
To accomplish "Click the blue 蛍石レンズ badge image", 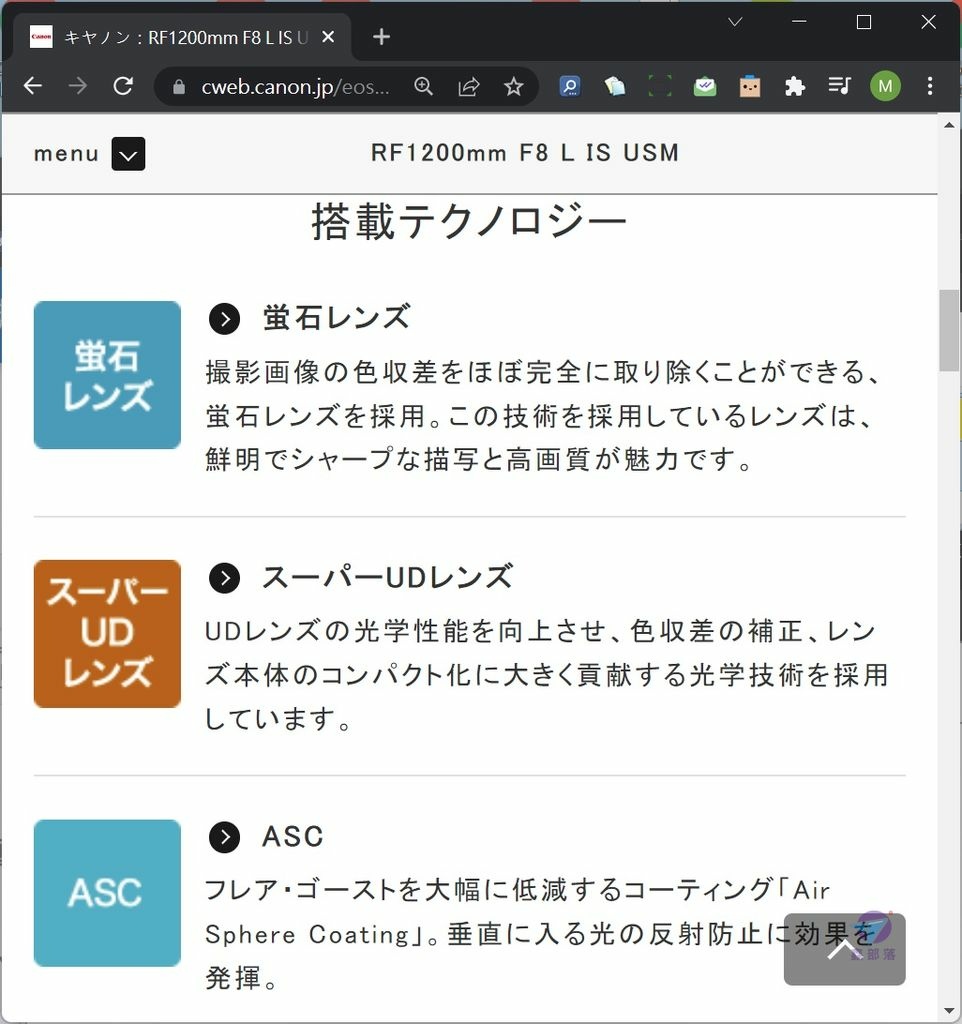I will point(107,375).
